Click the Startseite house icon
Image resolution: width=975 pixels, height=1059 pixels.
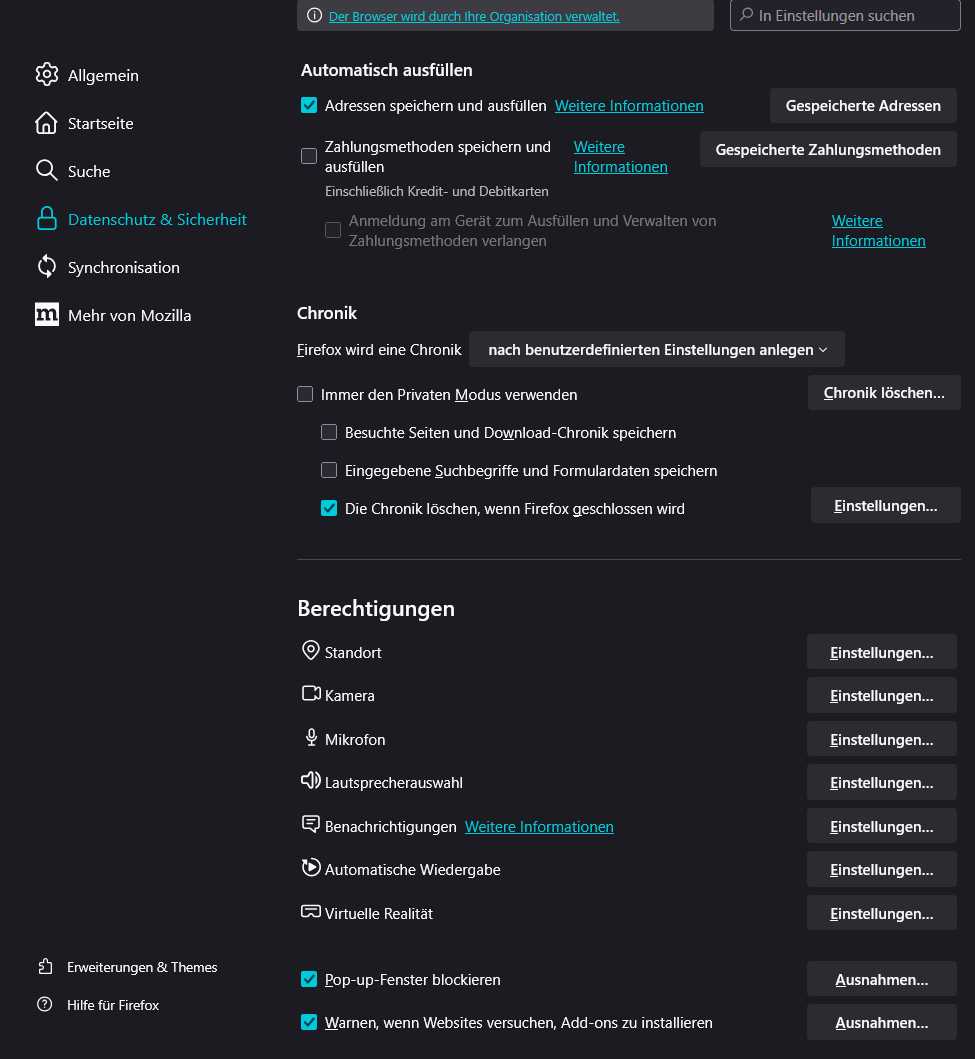pyautogui.click(x=46, y=123)
